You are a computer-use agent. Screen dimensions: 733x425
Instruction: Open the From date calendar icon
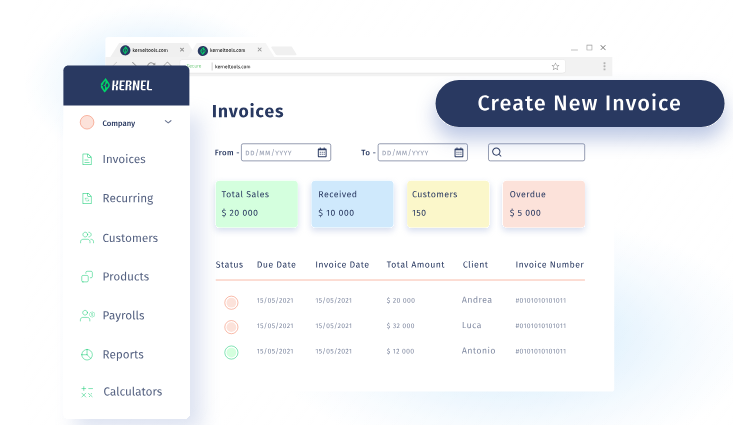[322, 152]
